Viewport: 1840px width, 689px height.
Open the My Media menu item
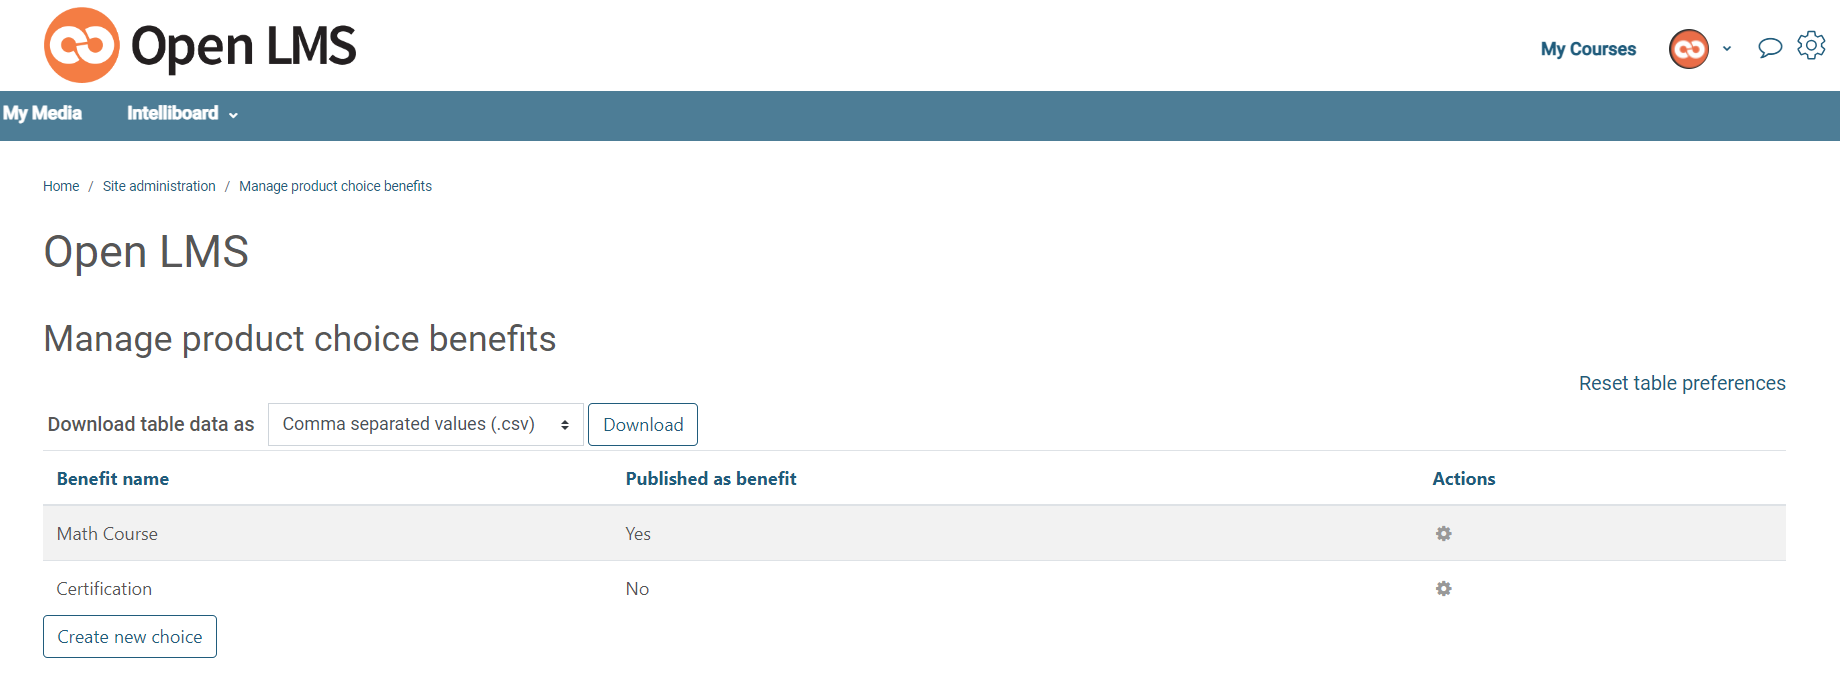click(41, 114)
